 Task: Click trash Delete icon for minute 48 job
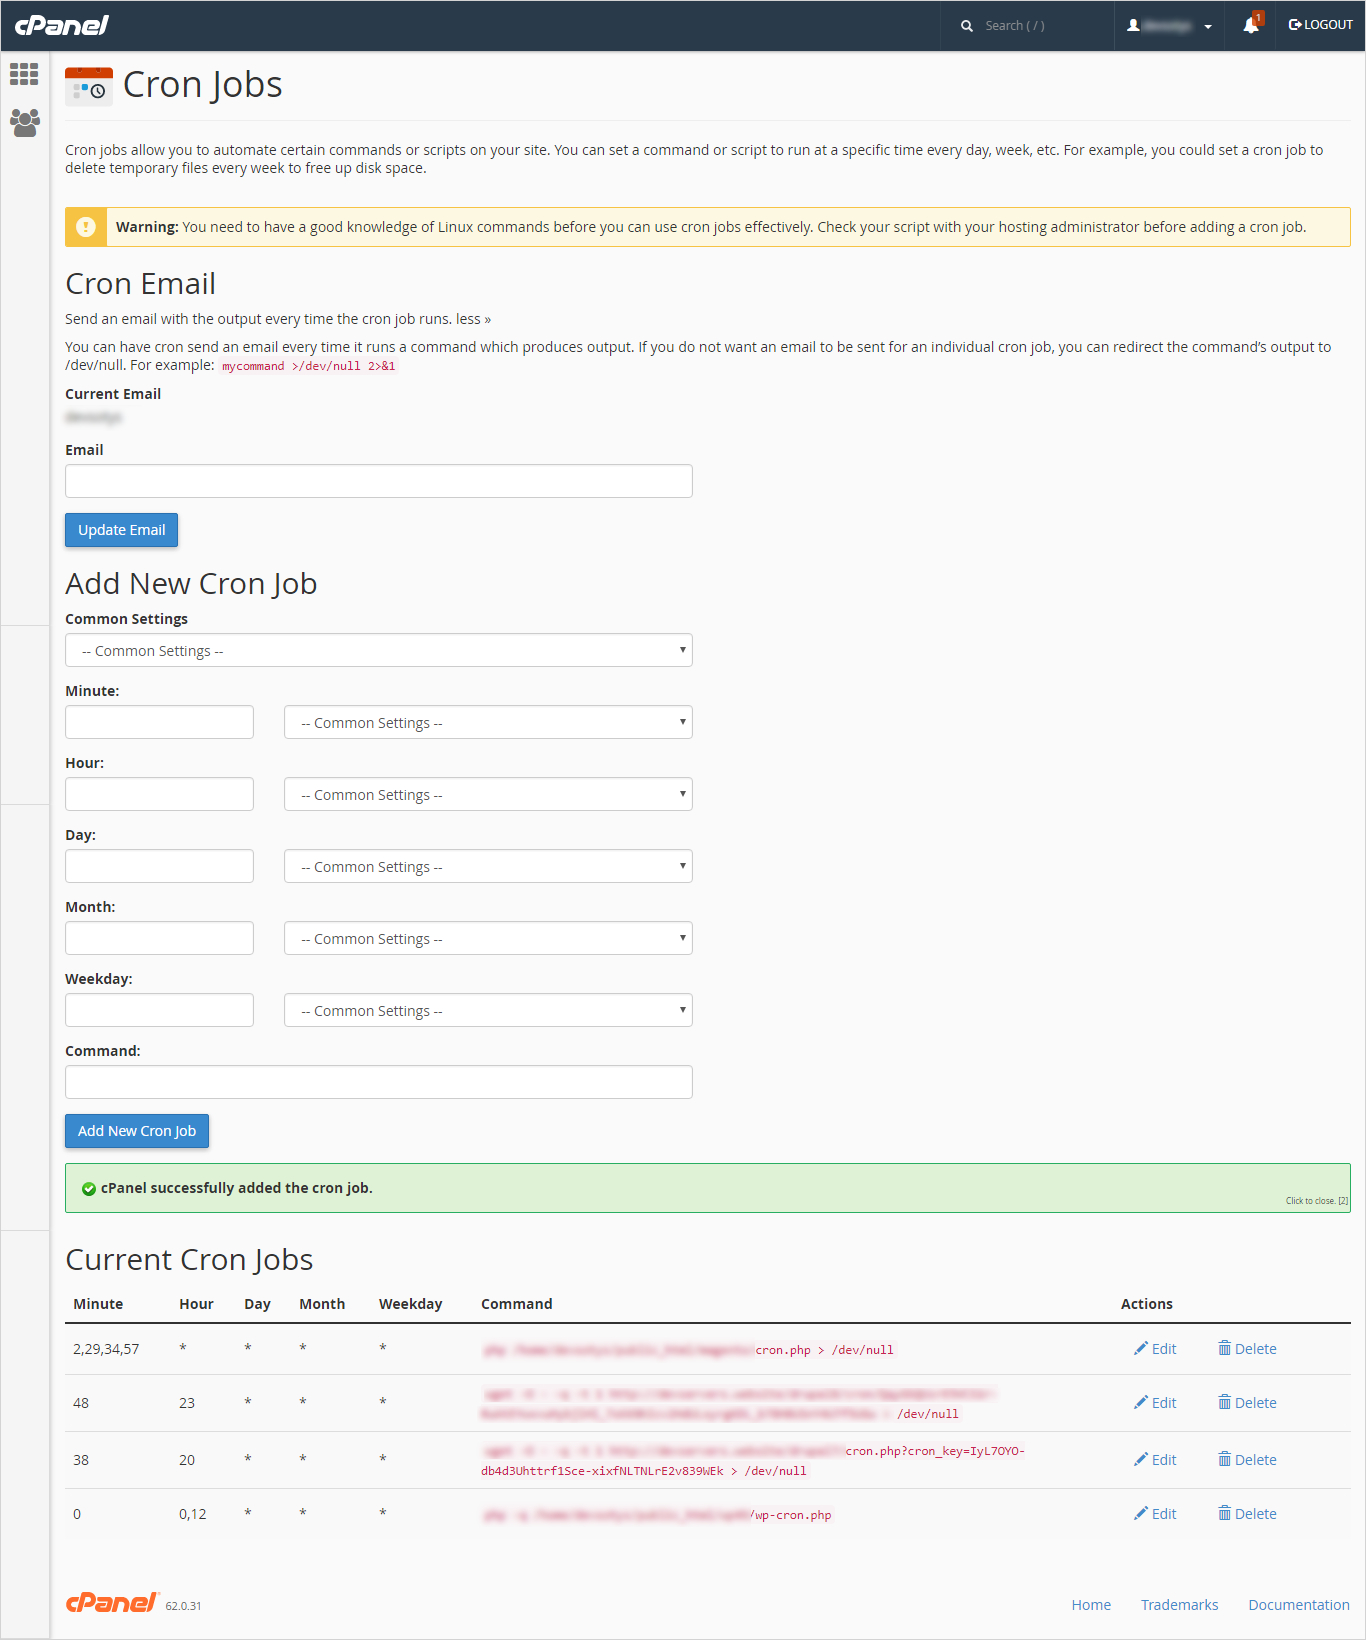click(1224, 1403)
